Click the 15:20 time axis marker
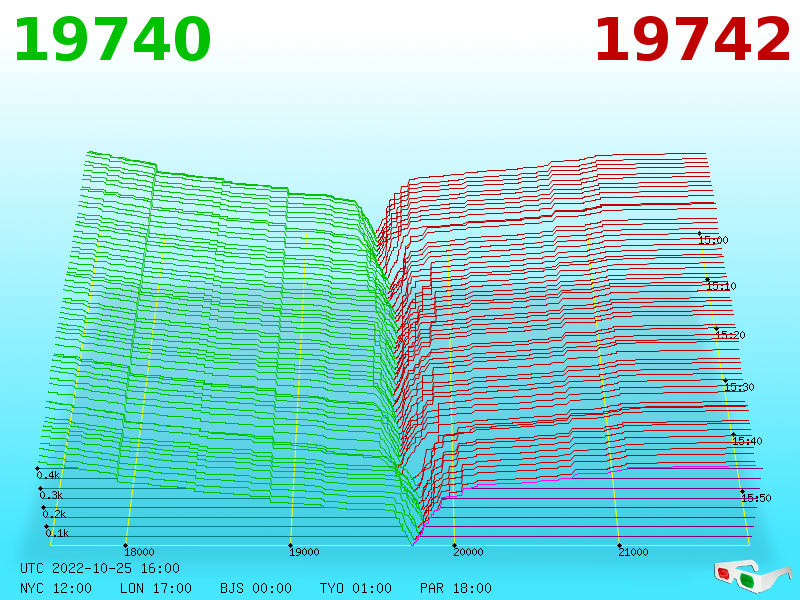This screenshot has width=800, height=600. 730,335
